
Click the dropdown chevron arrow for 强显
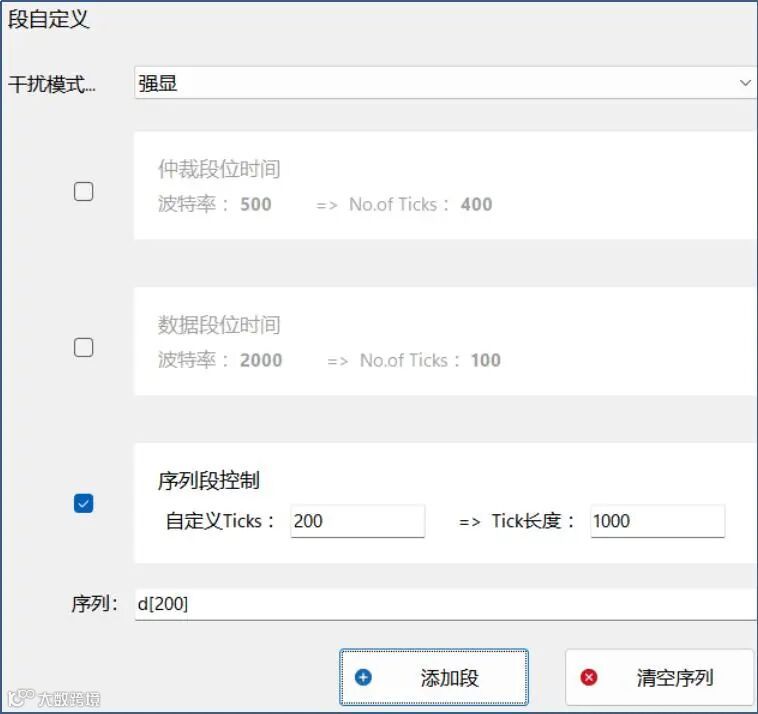pos(745,83)
